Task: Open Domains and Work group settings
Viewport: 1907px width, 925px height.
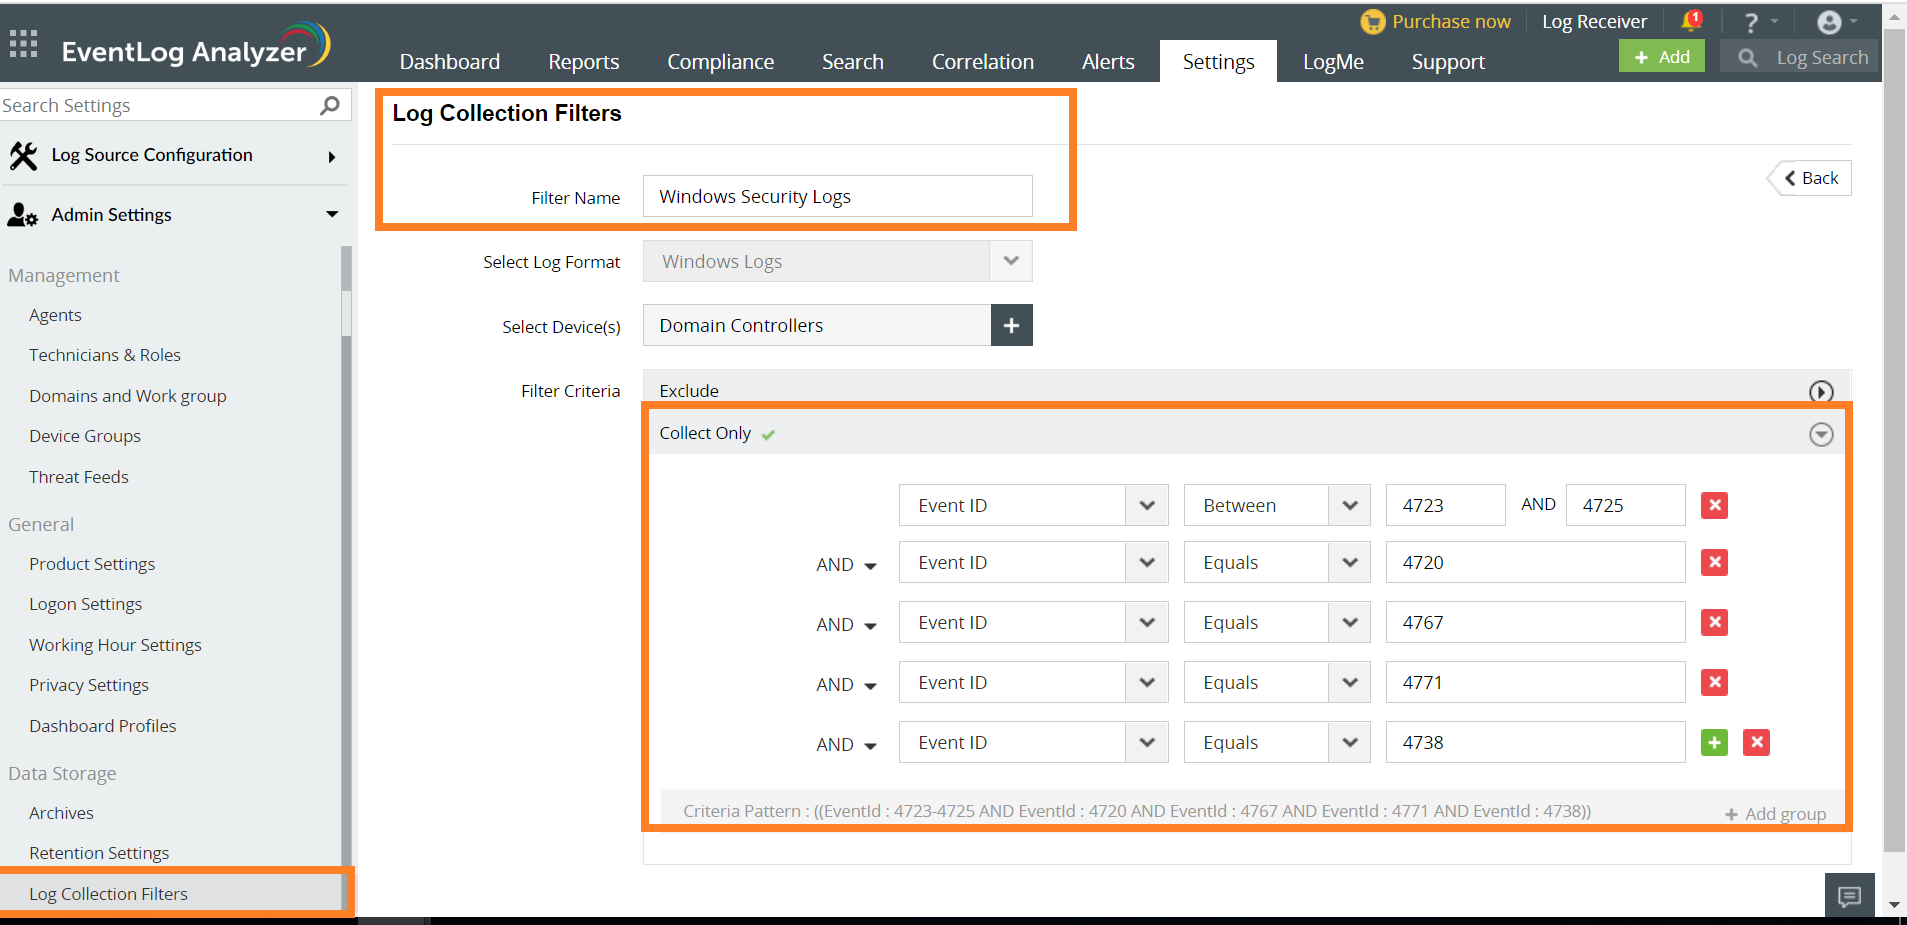Action: coord(128,396)
